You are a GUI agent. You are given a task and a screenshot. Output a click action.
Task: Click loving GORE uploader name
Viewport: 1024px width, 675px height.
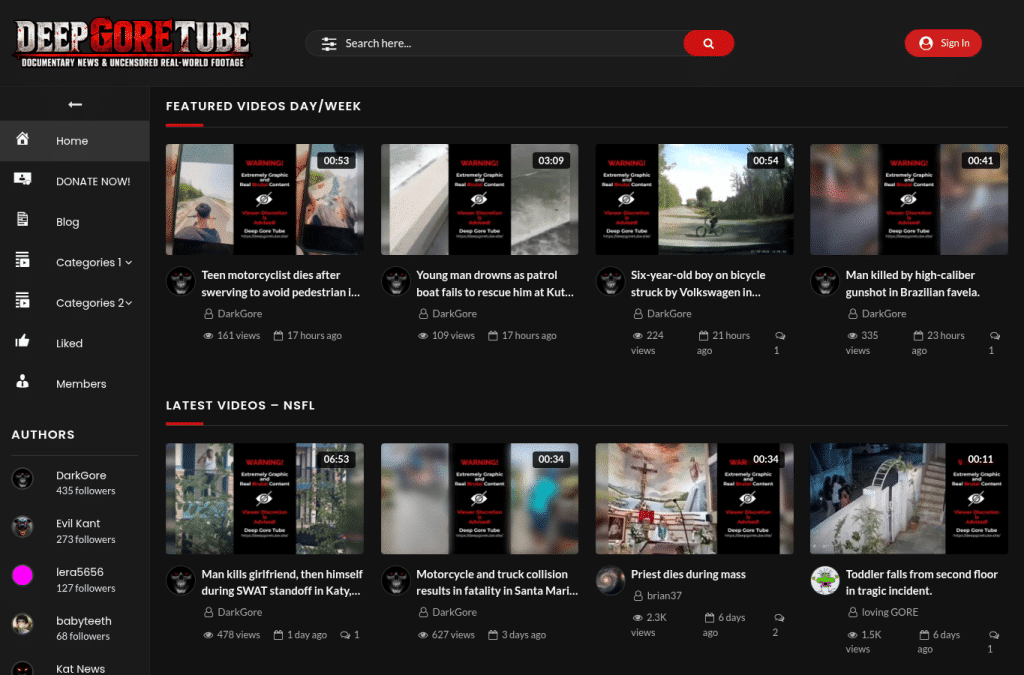tap(889, 612)
